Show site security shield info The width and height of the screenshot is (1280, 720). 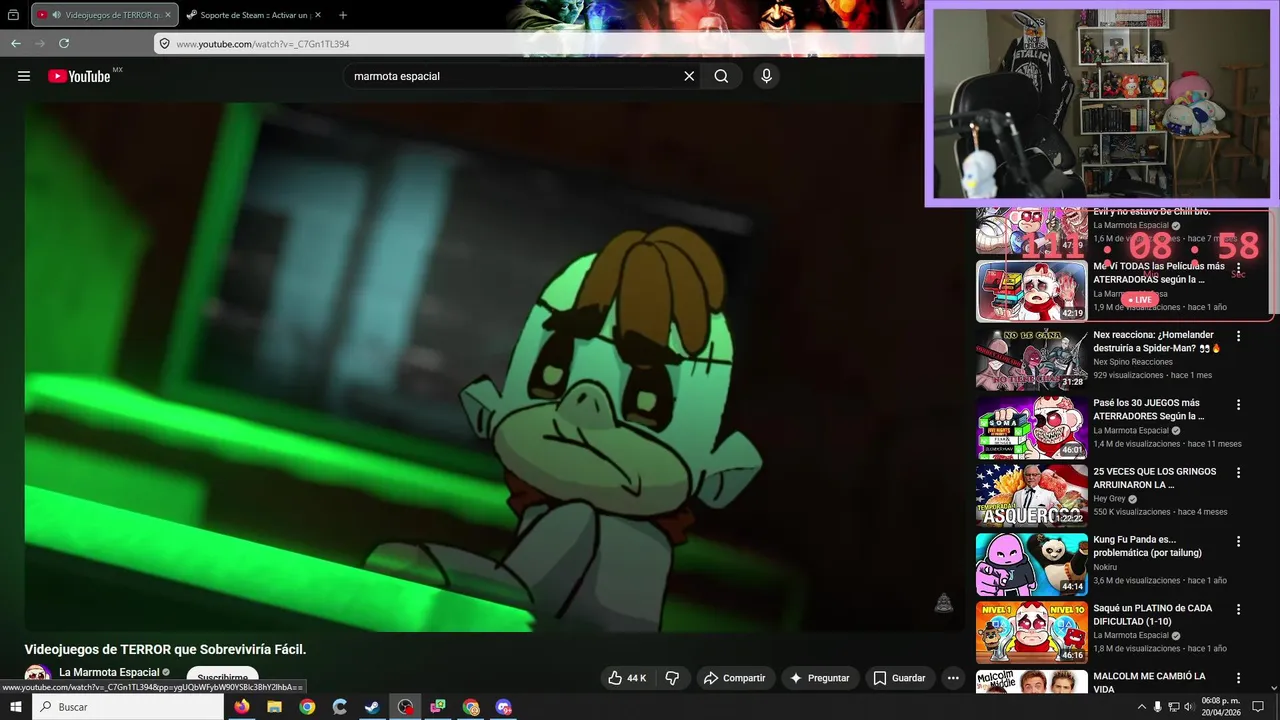coord(165,44)
